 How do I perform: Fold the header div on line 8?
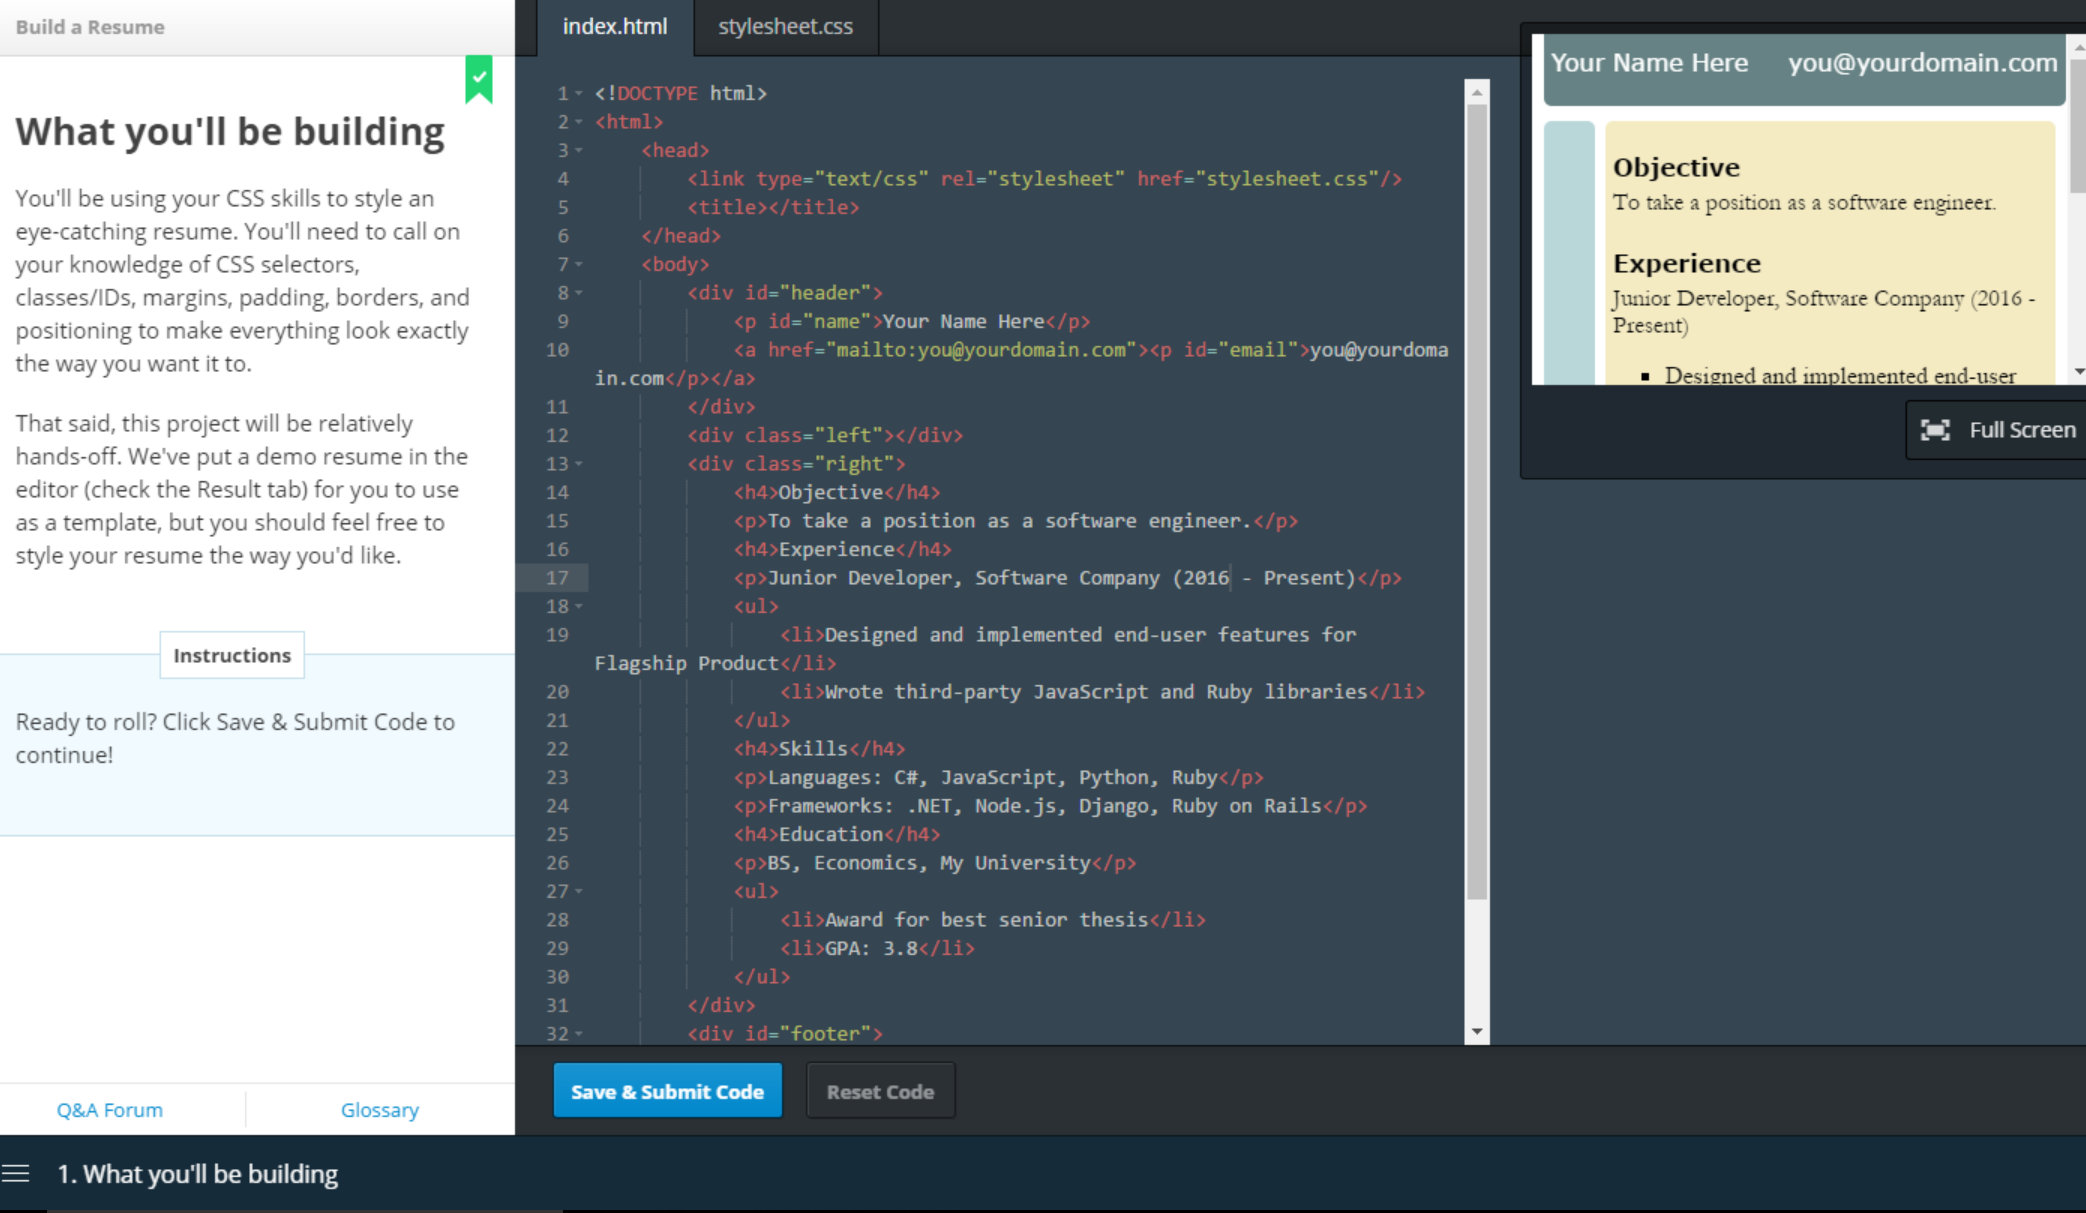pos(579,293)
